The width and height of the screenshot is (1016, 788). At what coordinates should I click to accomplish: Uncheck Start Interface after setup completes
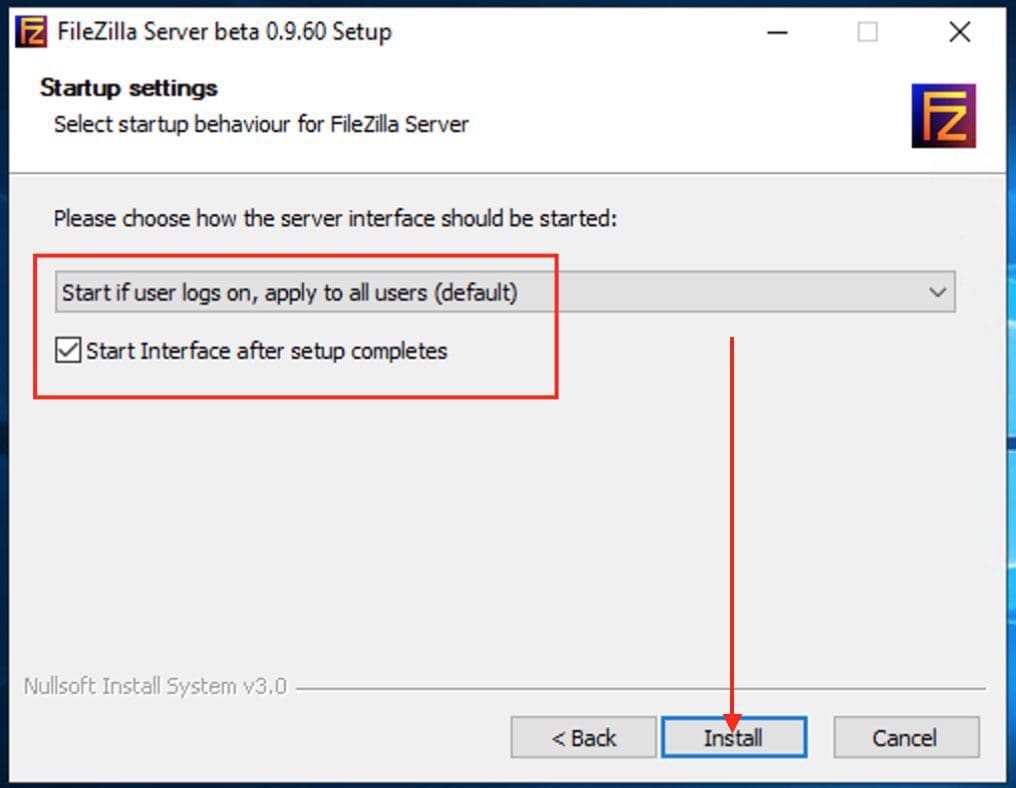[67, 350]
